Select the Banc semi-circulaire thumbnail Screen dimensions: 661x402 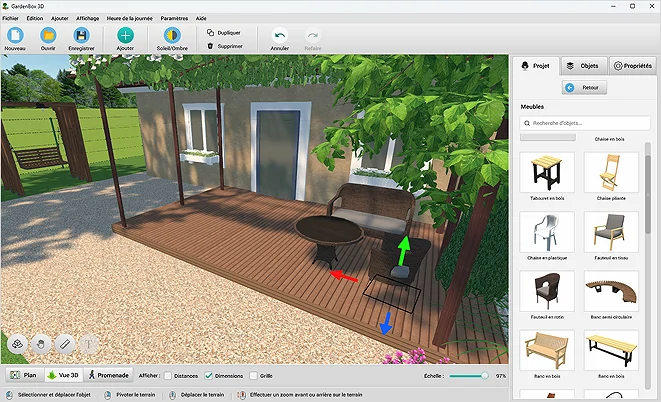(x=611, y=291)
